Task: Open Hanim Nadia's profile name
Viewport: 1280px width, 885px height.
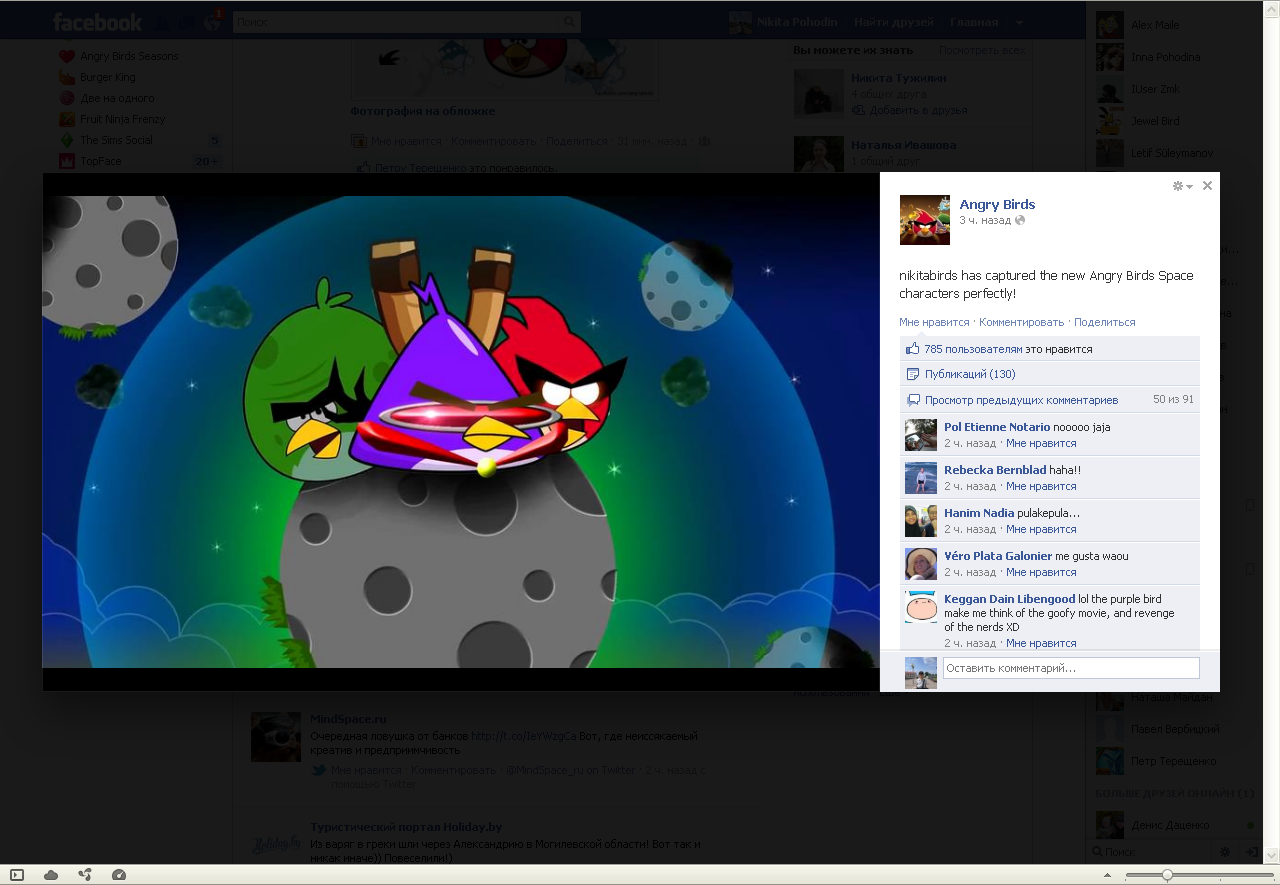Action: tap(979, 513)
